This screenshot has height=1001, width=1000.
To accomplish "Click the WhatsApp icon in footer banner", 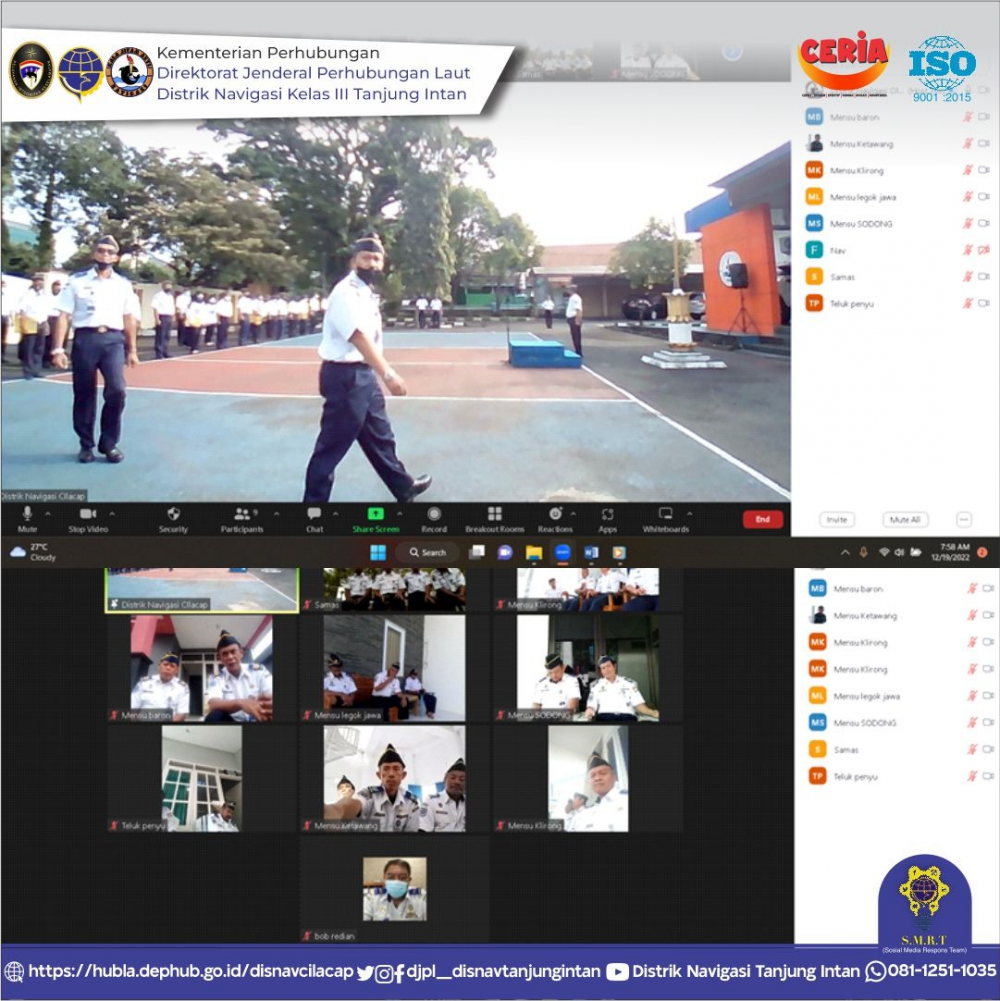I will [875, 972].
